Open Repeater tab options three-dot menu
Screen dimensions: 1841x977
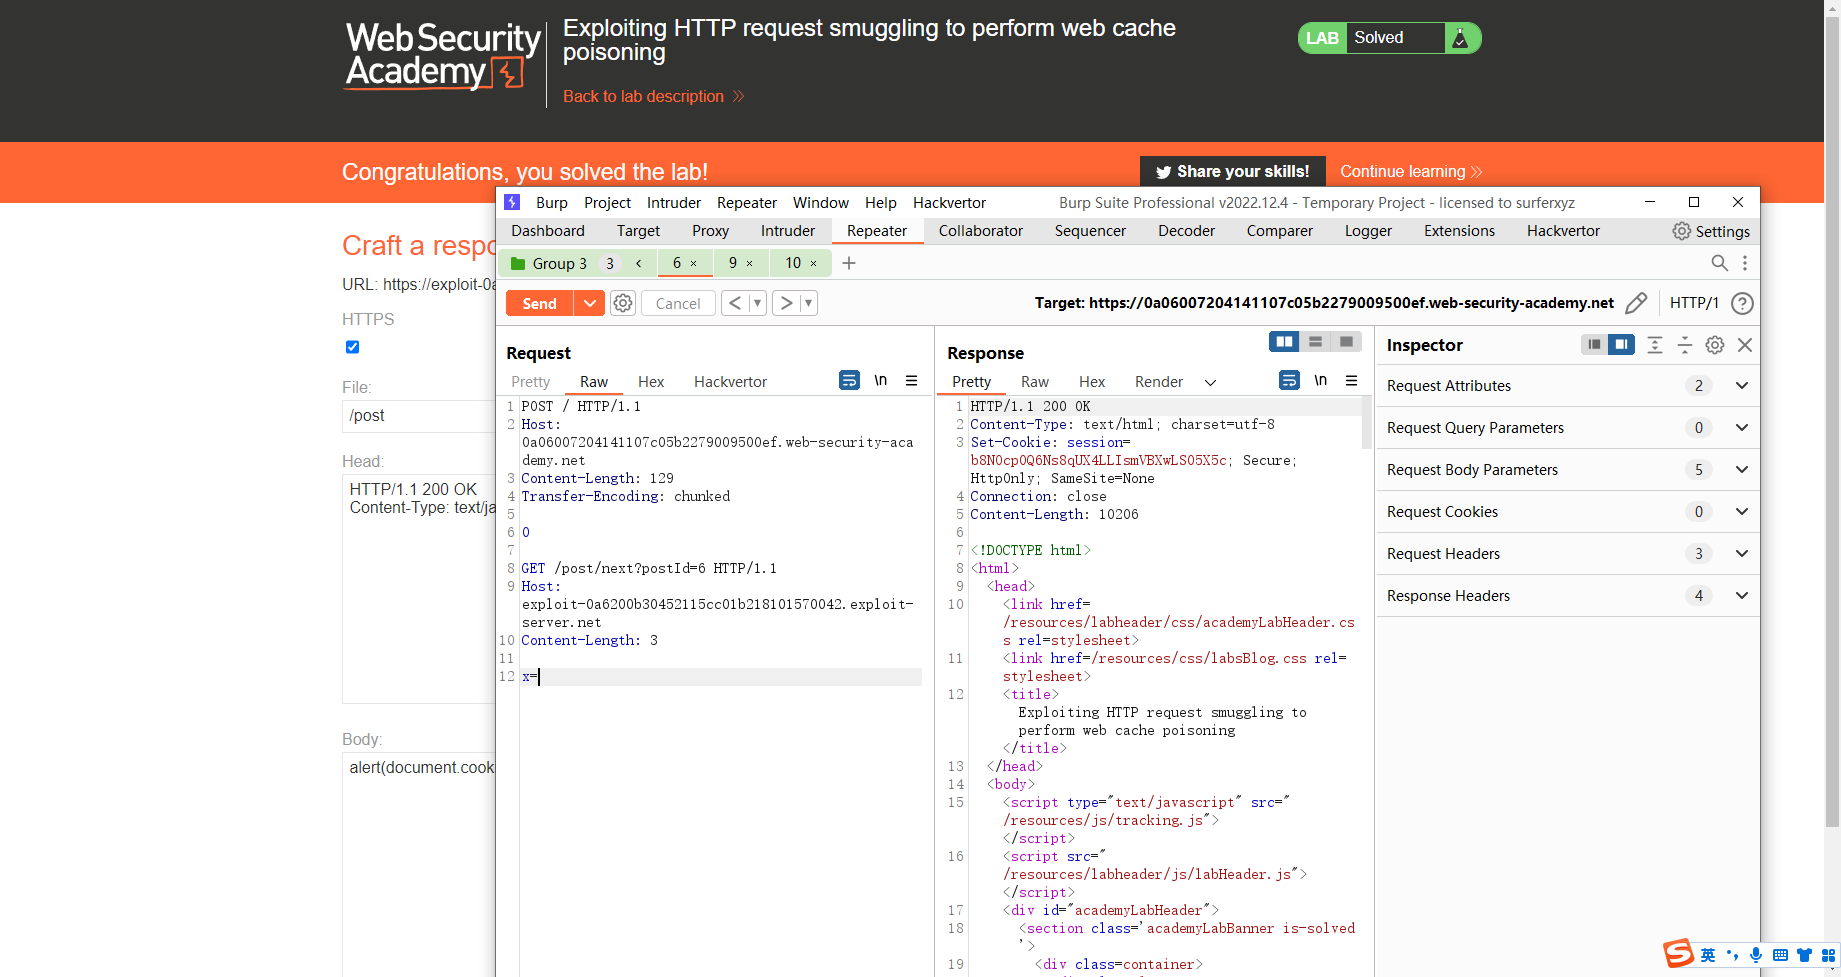(x=1745, y=263)
